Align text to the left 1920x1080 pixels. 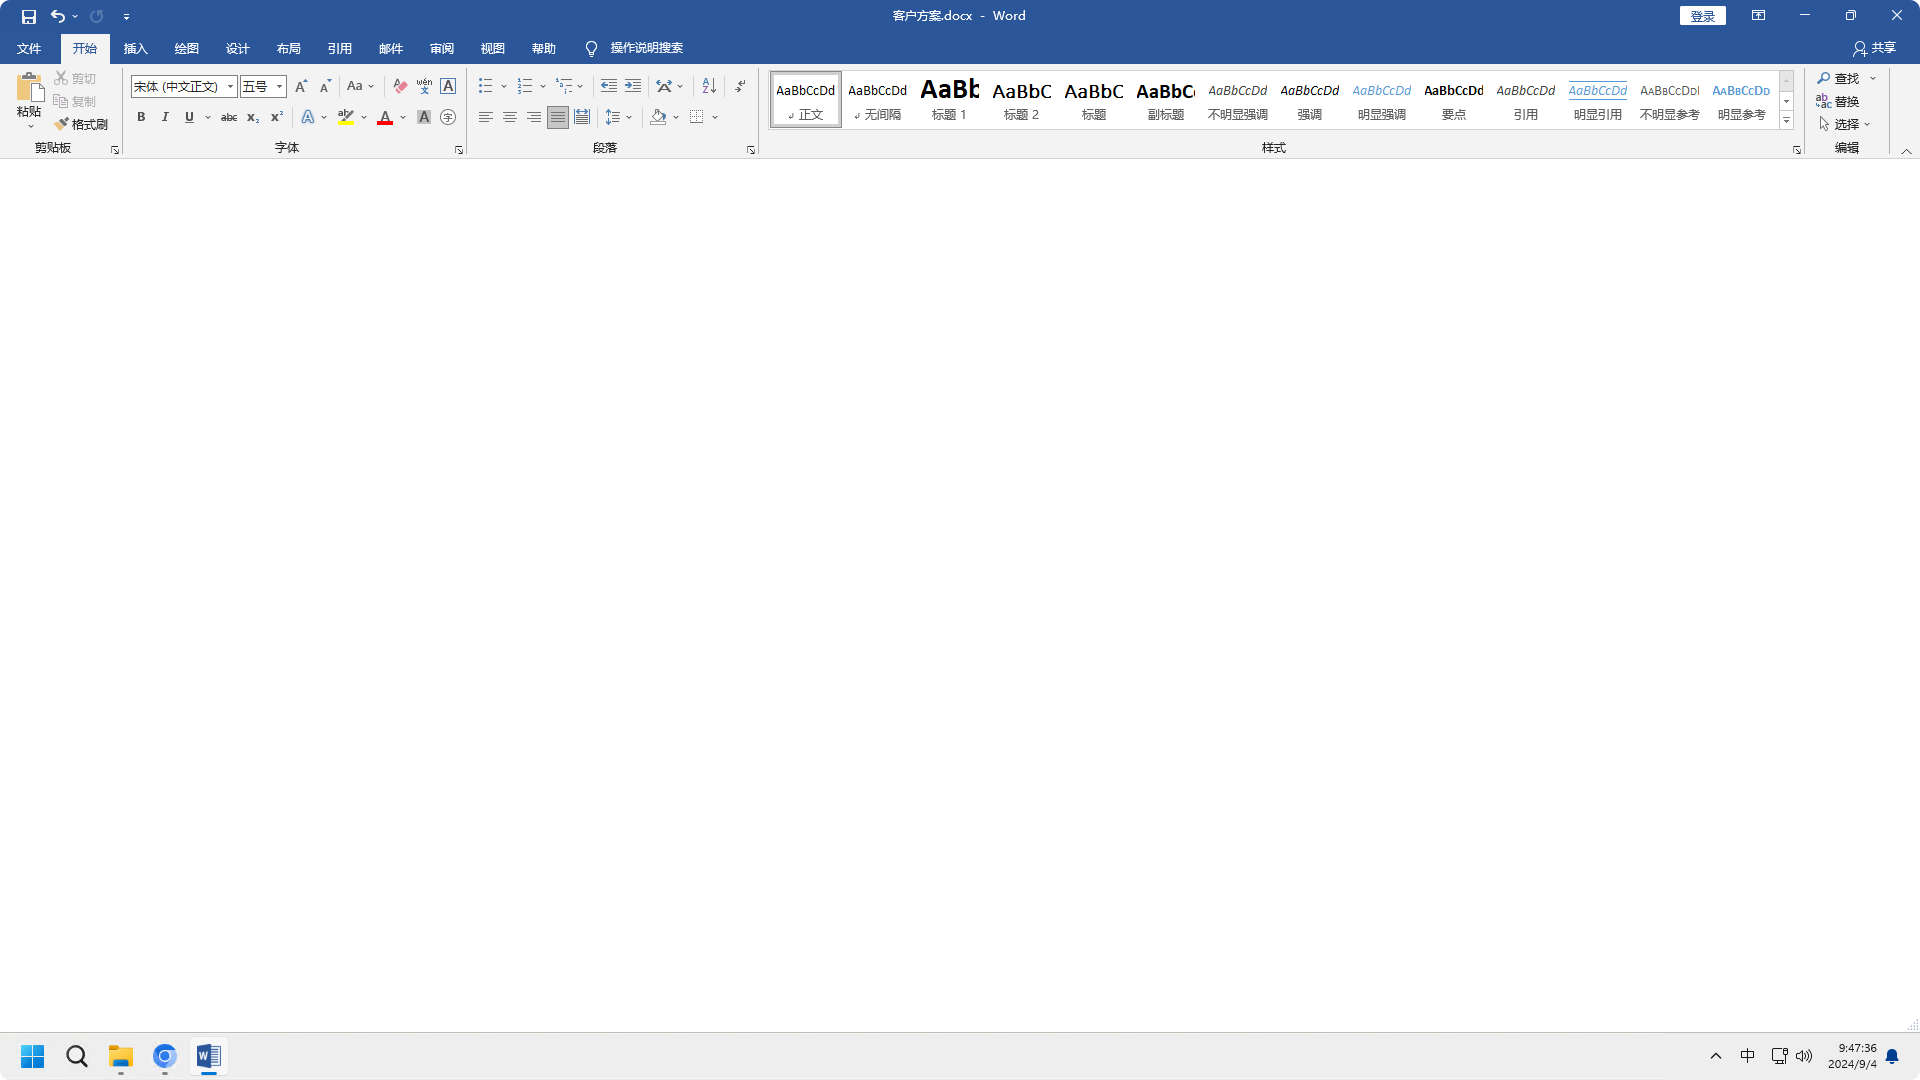(x=486, y=117)
